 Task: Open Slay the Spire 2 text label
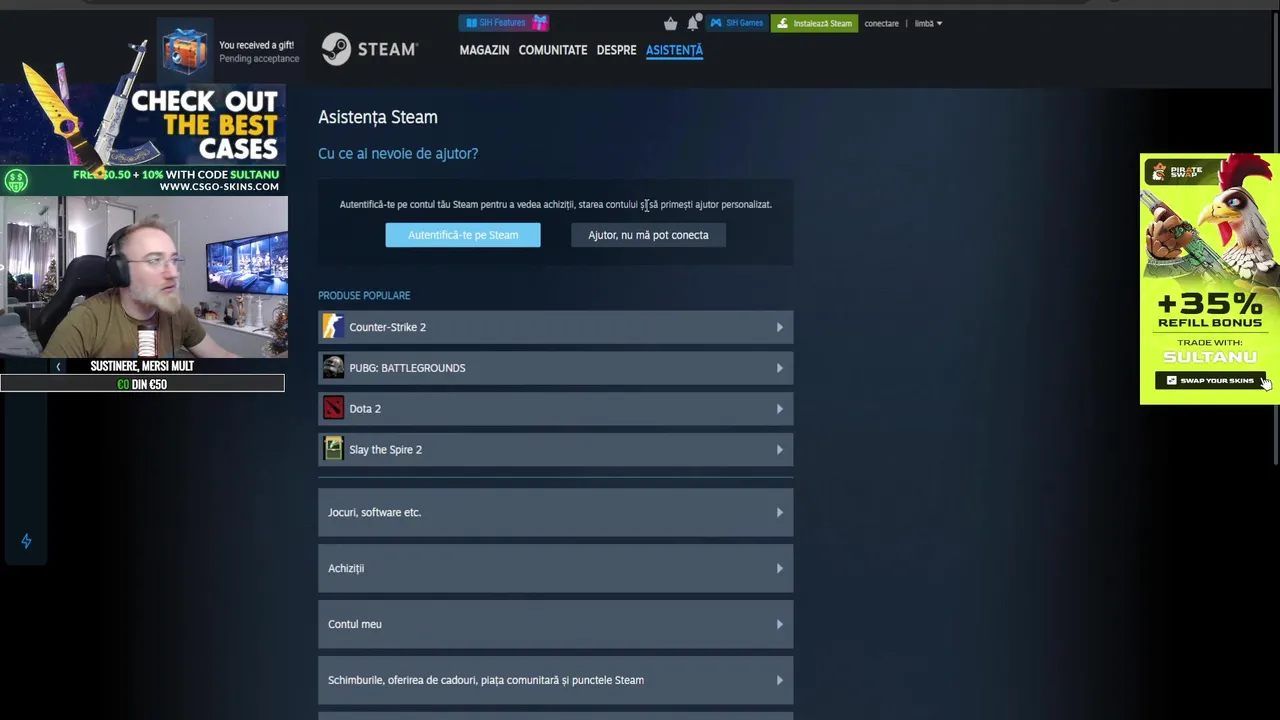385,450
